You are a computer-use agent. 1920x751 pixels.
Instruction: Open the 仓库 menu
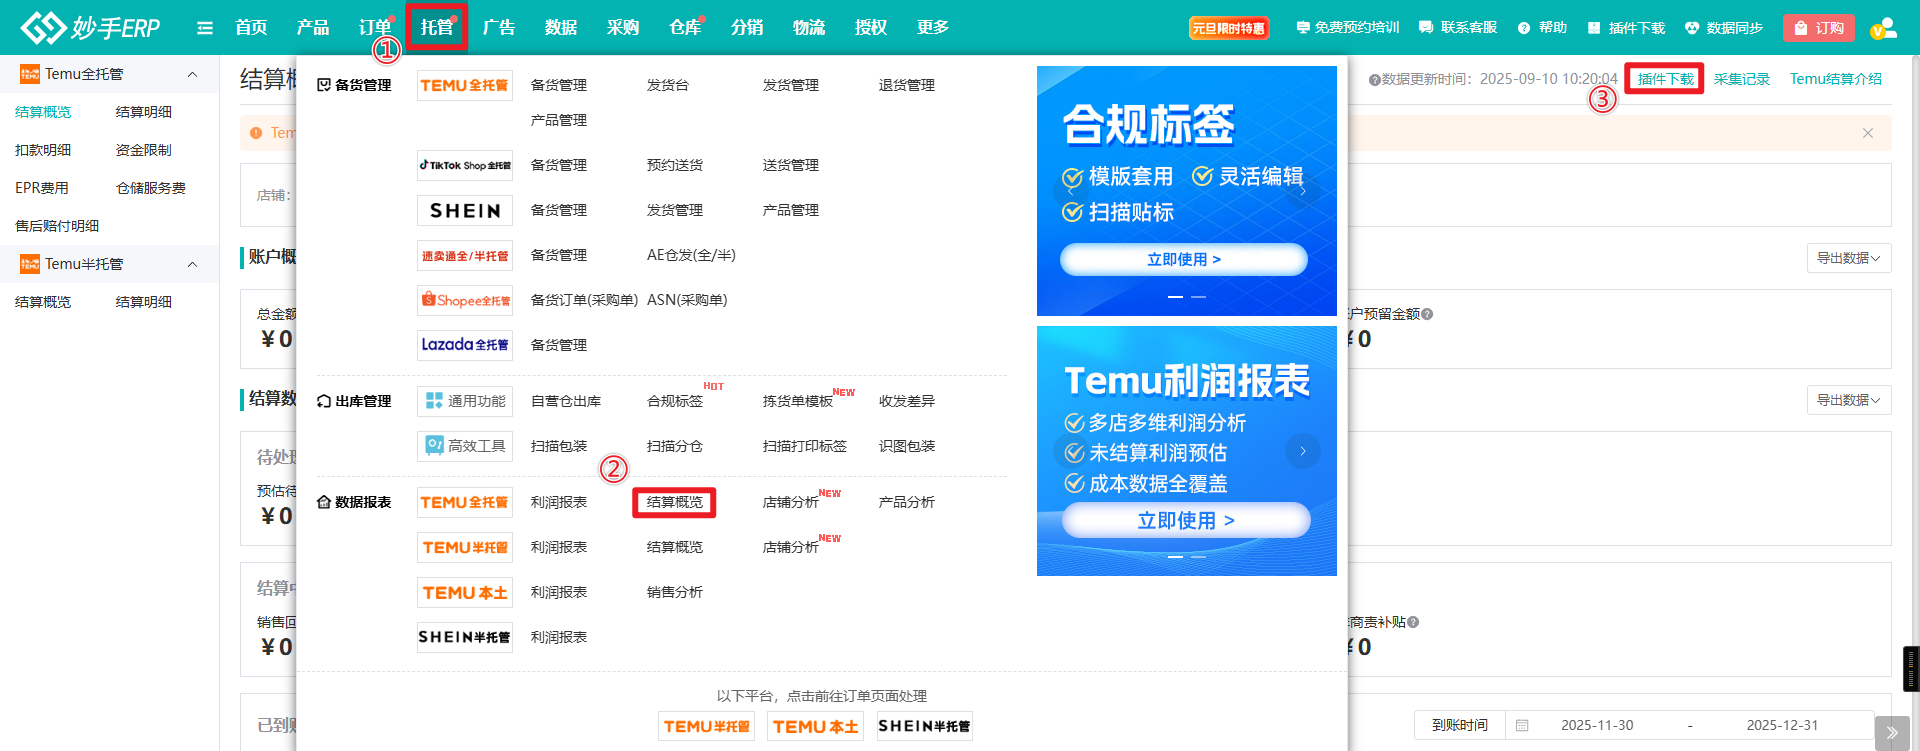(x=685, y=28)
